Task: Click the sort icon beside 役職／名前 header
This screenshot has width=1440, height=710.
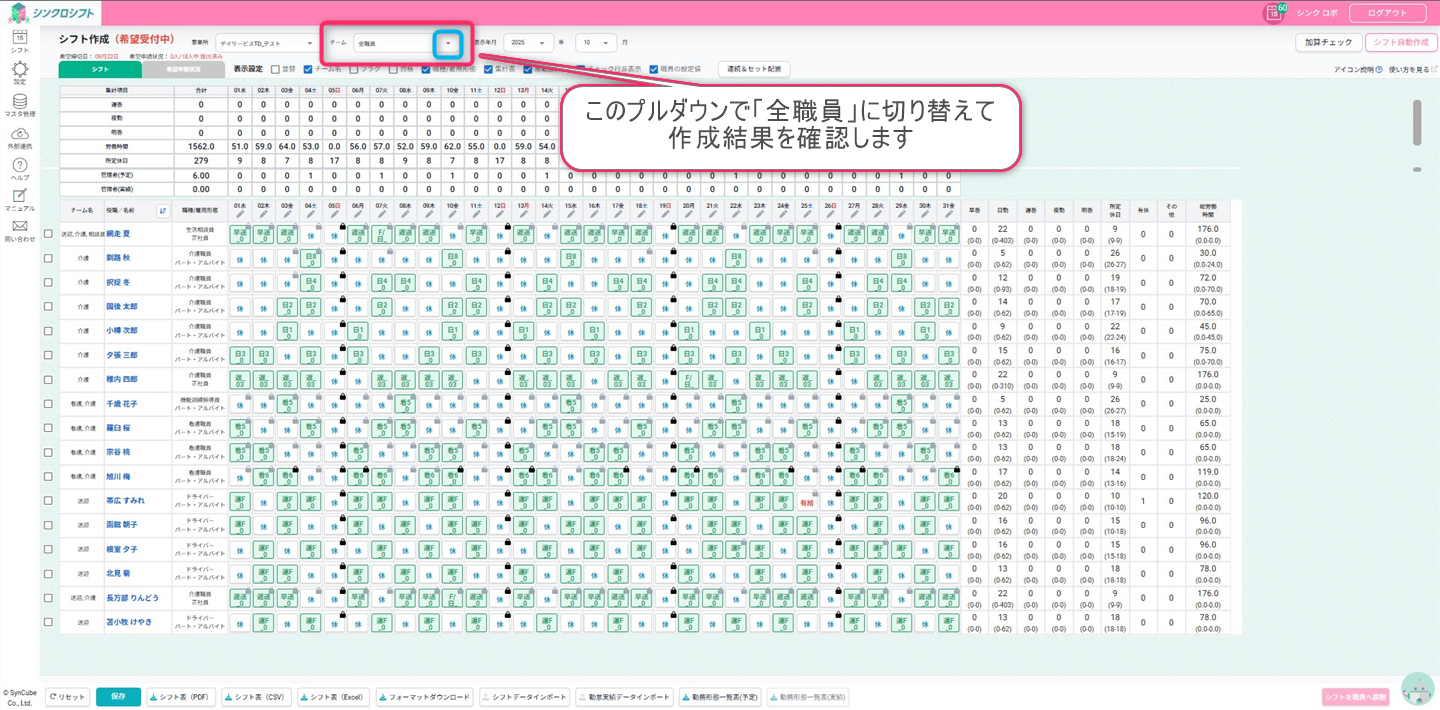Action: coord(163,211)
